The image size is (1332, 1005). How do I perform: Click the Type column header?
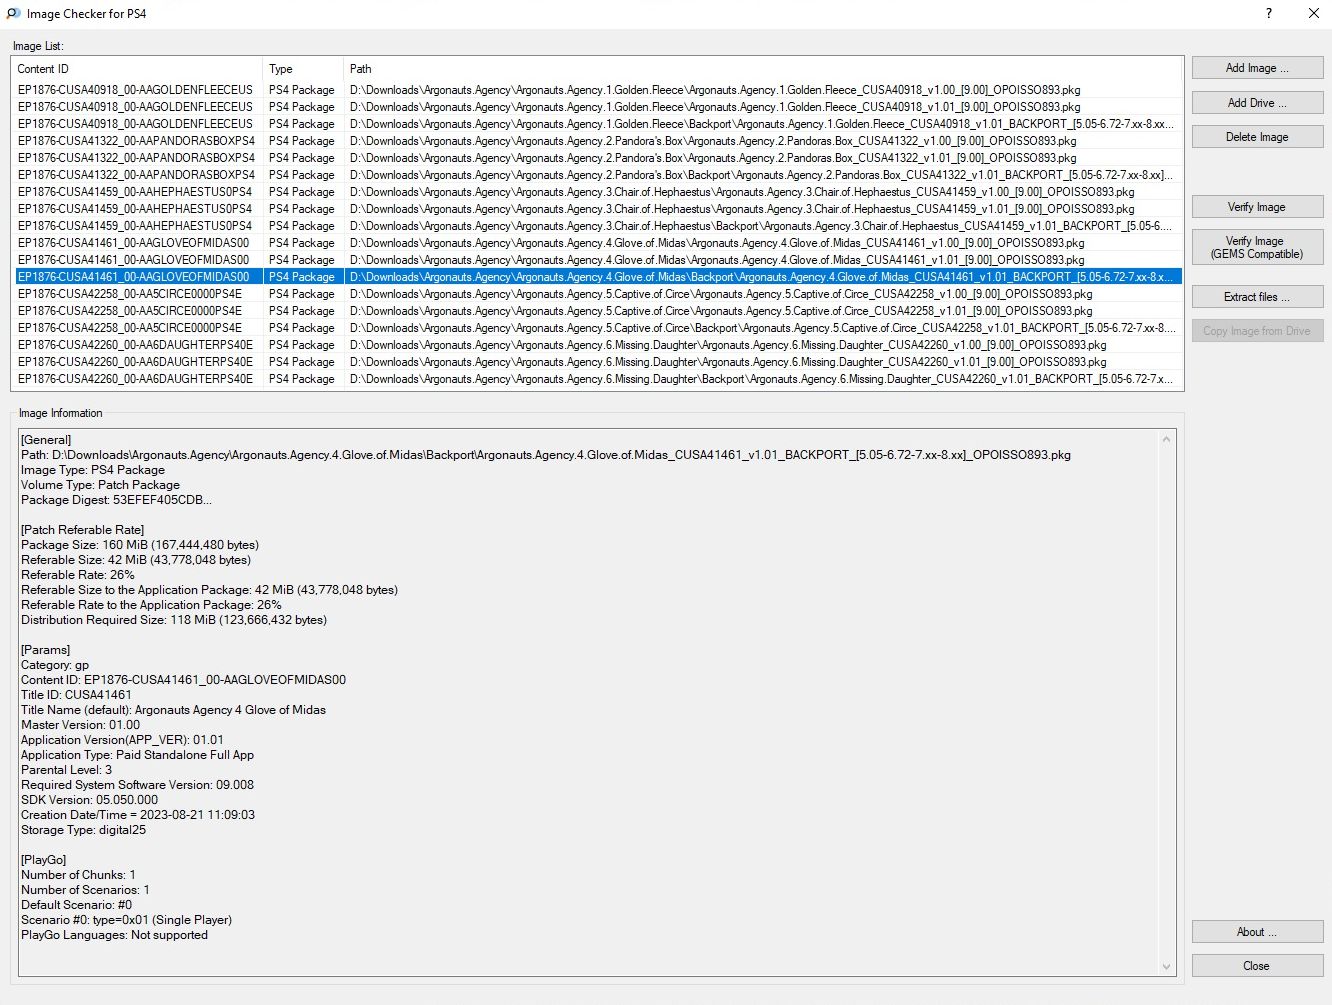click(303, 69)
